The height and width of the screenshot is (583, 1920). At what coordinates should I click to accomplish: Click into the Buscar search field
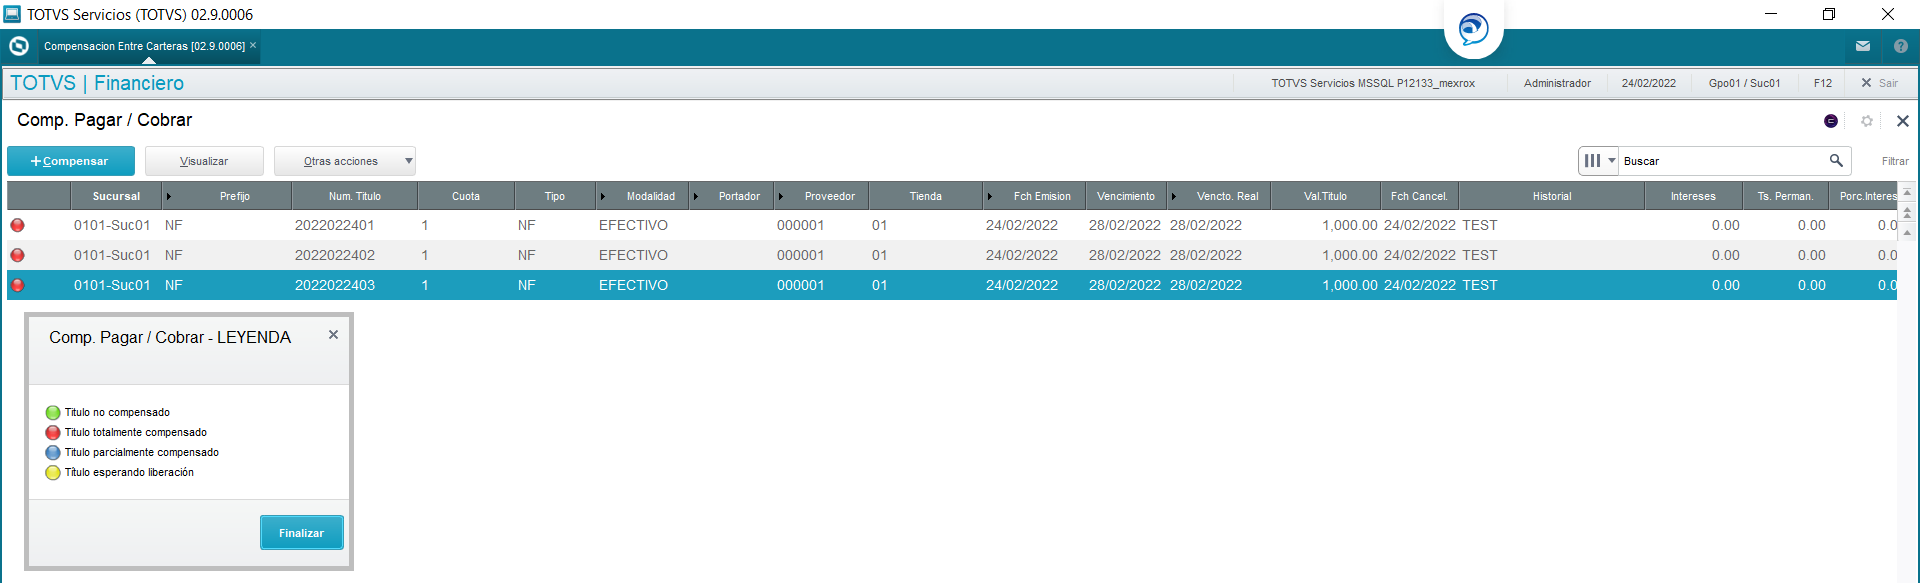(1722, 160)
